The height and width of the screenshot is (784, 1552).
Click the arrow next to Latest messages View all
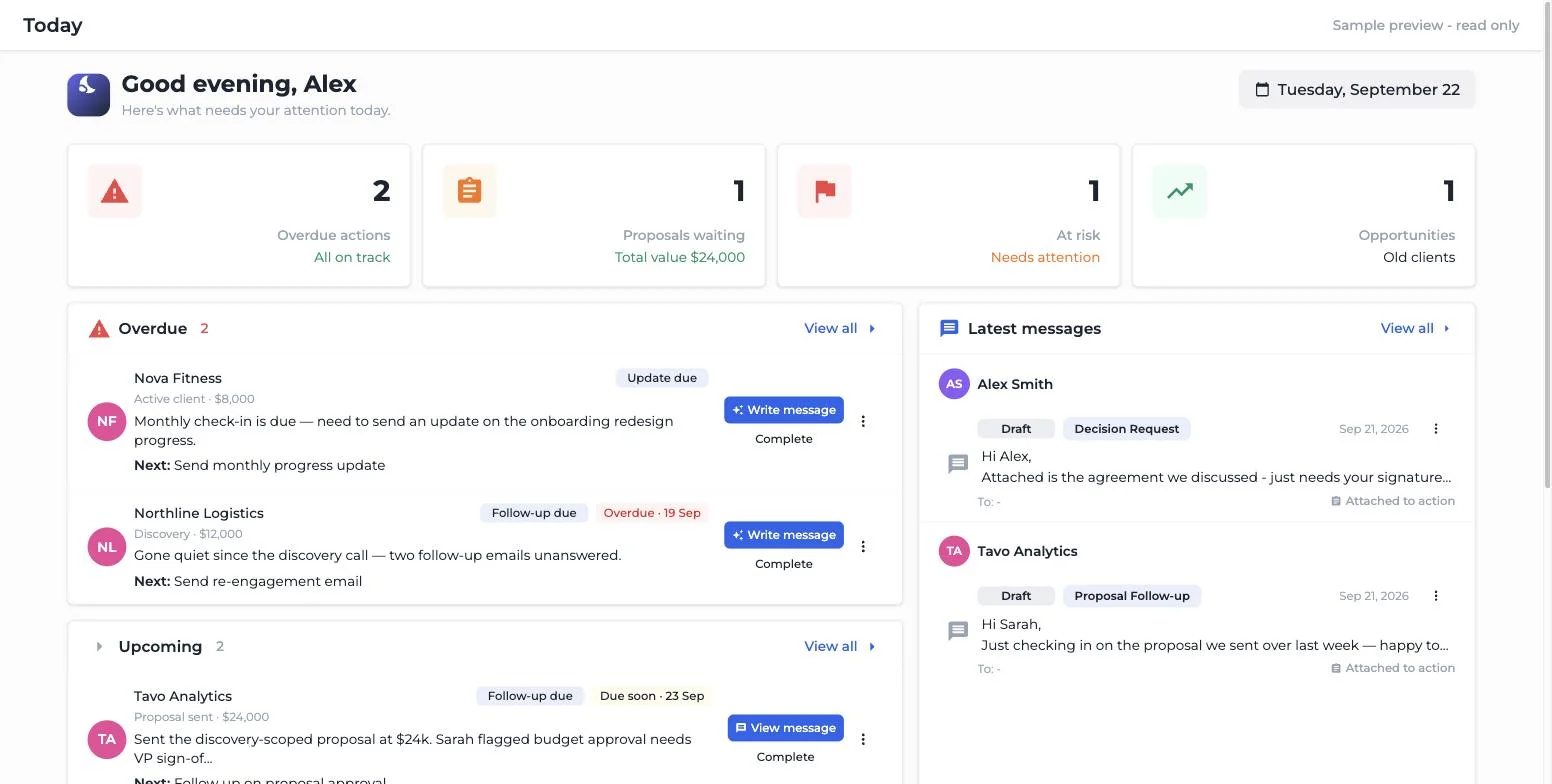(1447, 329)
